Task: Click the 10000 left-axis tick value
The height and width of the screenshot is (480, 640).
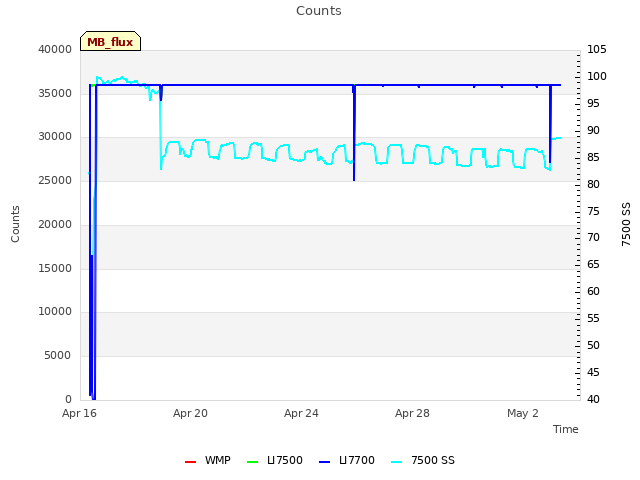Action: point(55,311)
